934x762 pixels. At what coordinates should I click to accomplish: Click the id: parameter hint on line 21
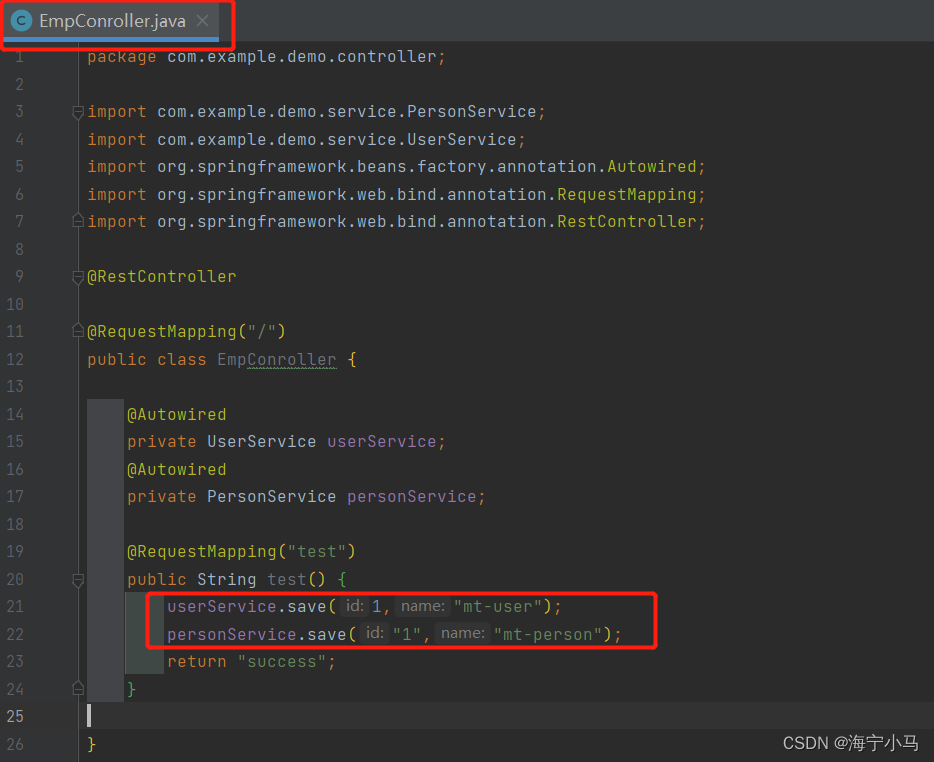tap(354, 606)
